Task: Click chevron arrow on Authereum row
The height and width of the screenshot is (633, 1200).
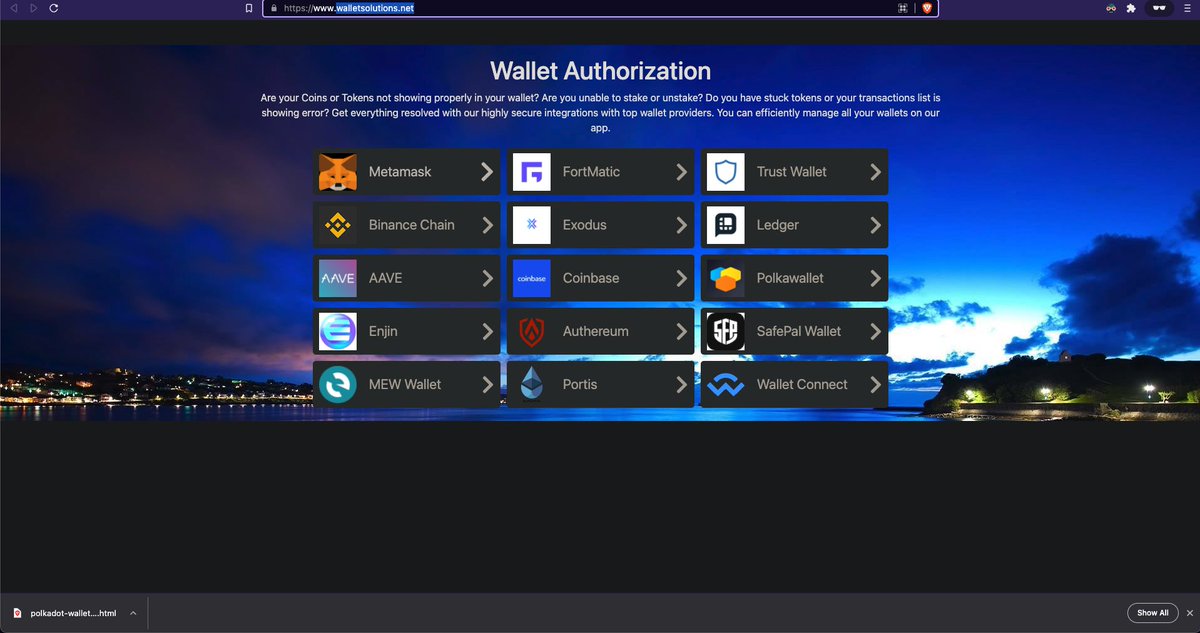Action: point(681,331)
